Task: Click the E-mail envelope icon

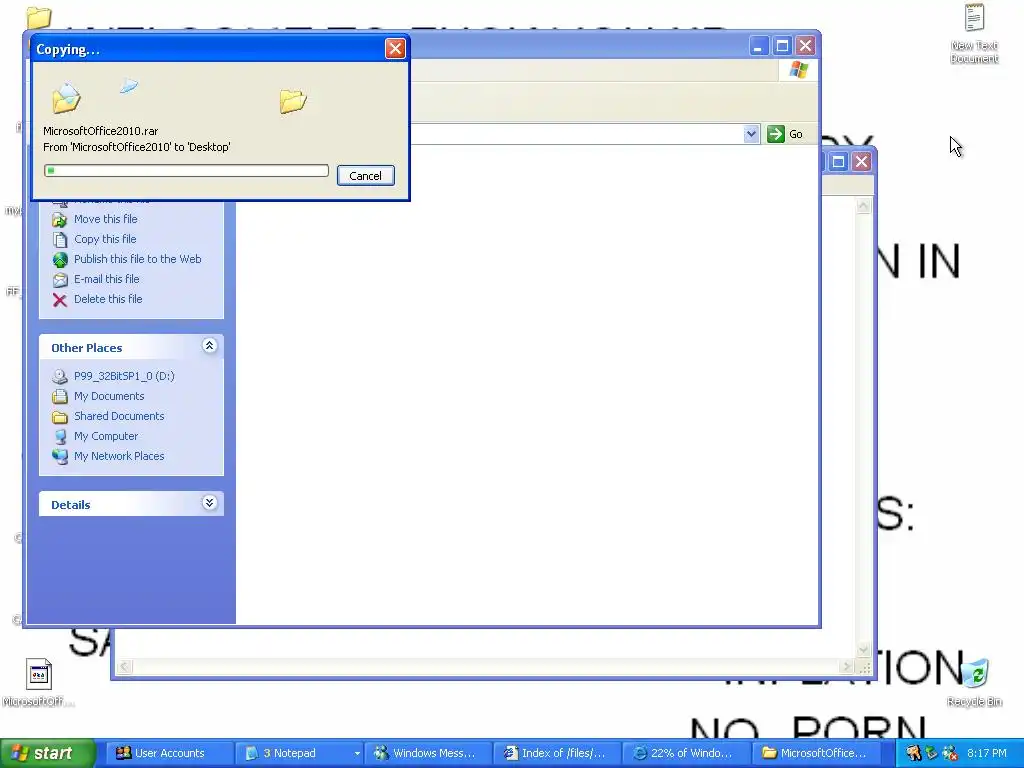Action: pos(59,280)
